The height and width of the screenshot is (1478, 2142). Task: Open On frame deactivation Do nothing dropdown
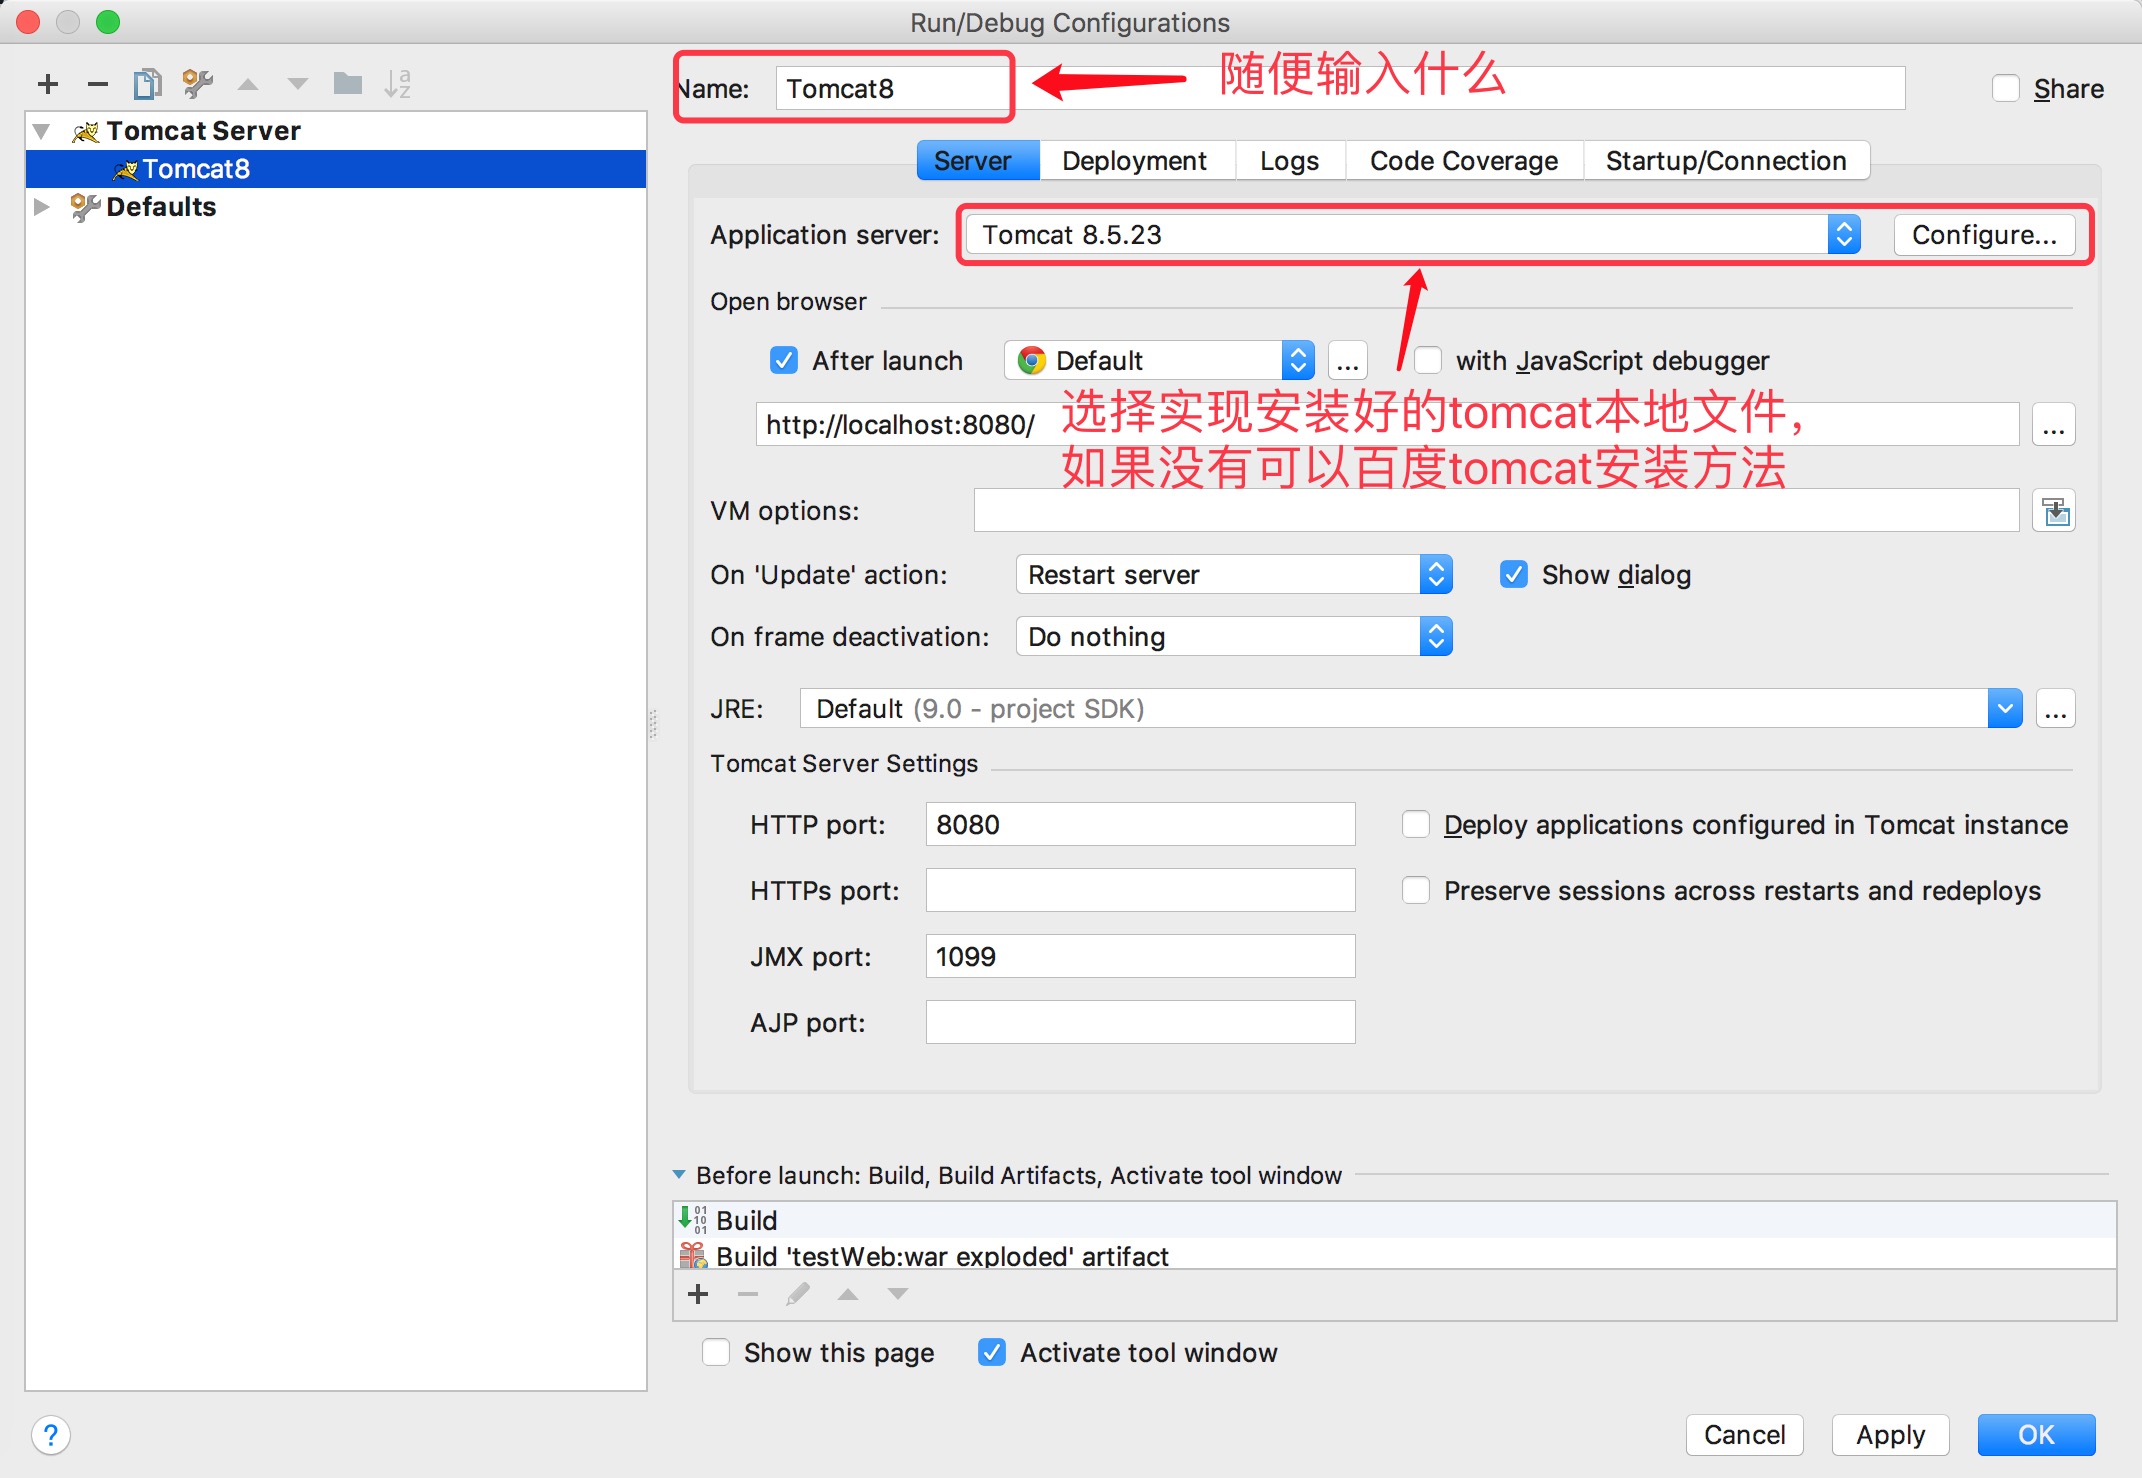(x=1234, y=637)
